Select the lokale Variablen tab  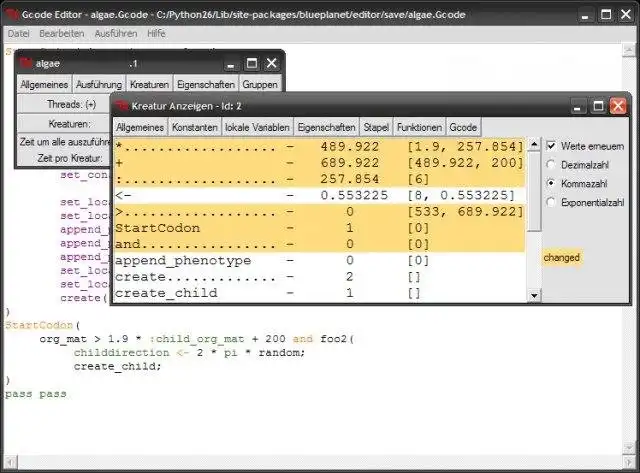257,127
